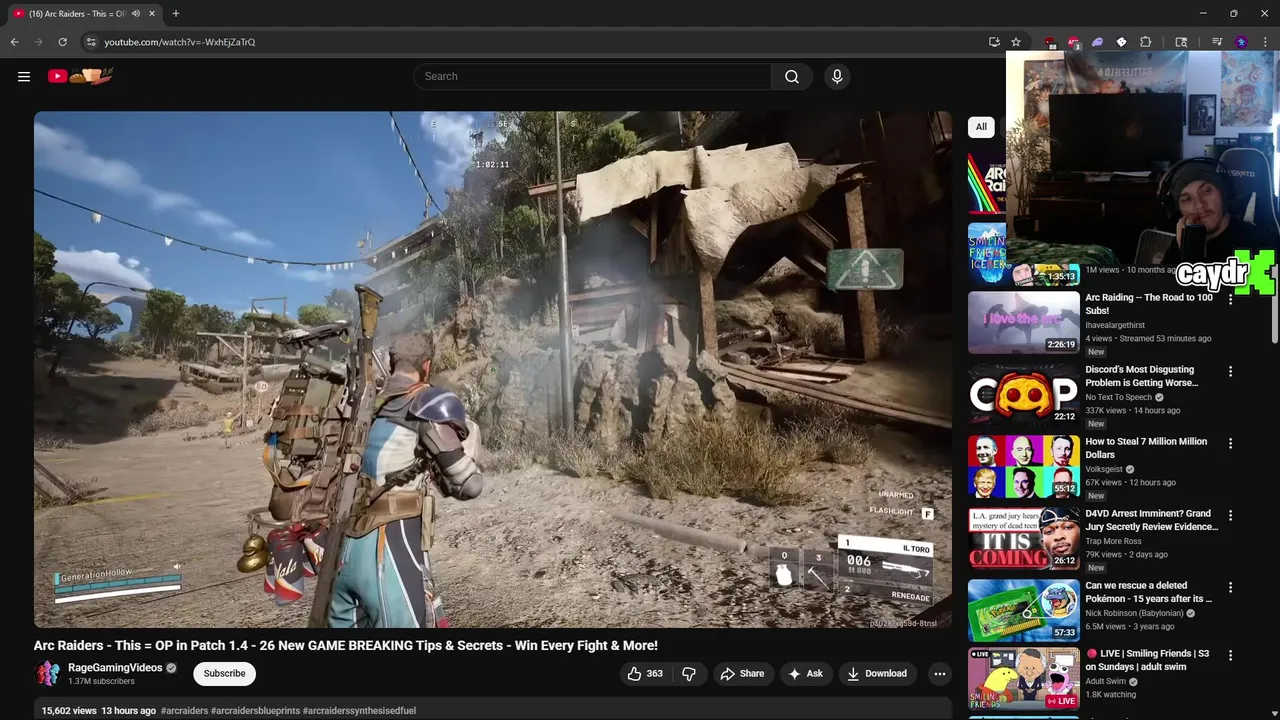1280x720 pixels.
Task: Click the address bar URL
Action: coord(180,42)
